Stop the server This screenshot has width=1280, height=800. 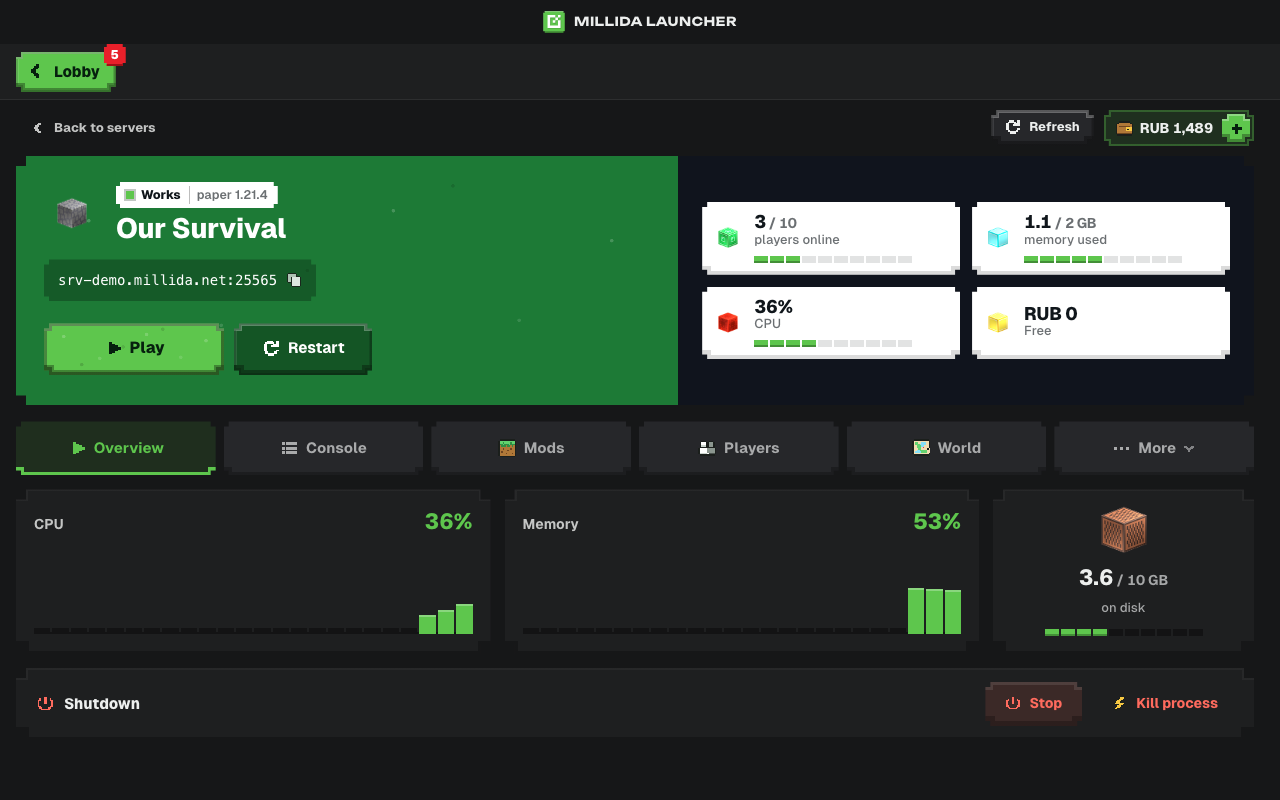[x=1034, y=703]
